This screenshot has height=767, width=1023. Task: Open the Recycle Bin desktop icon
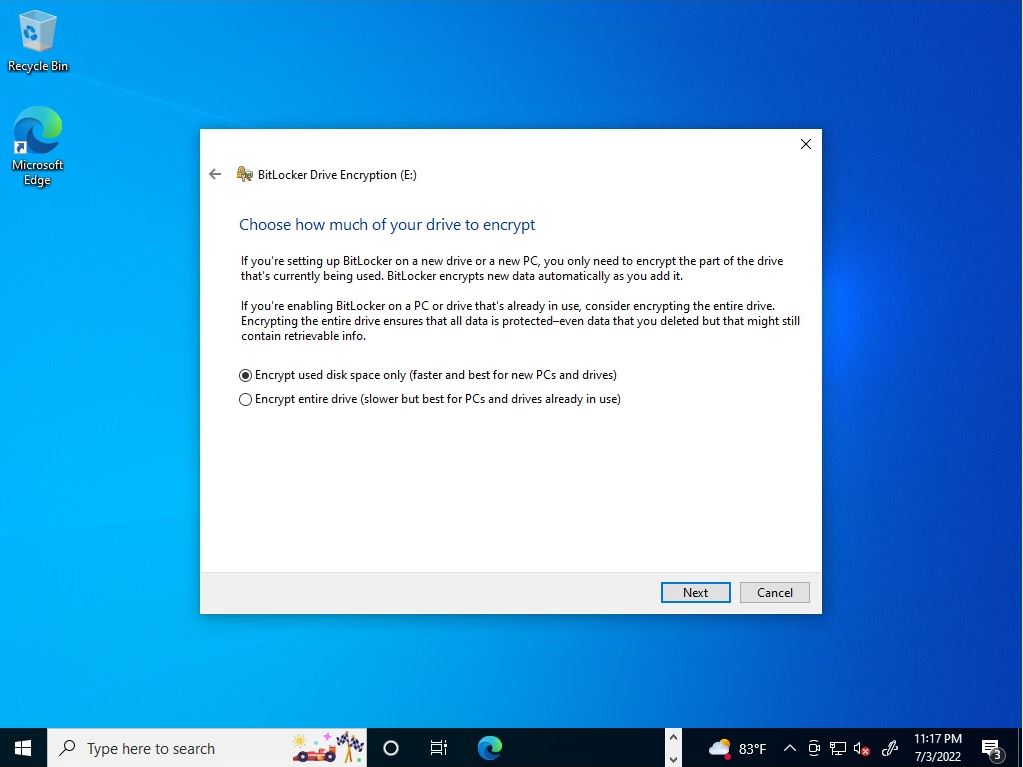tap(37, 40)
